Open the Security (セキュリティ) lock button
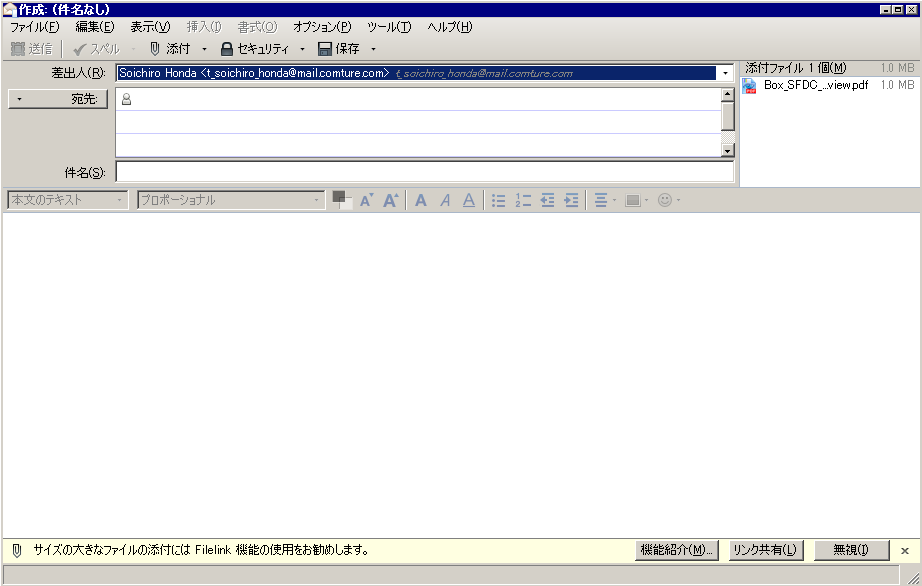This screenshot has width=922, height=586. (x=255, y=49)
